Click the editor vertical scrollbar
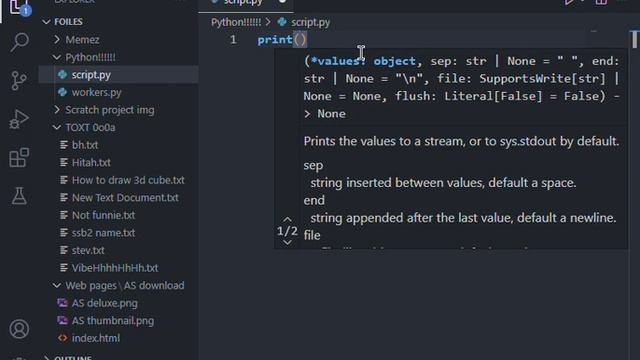Image resolution: width=640 pixels, height=360 pixels. tap(634, 39)
